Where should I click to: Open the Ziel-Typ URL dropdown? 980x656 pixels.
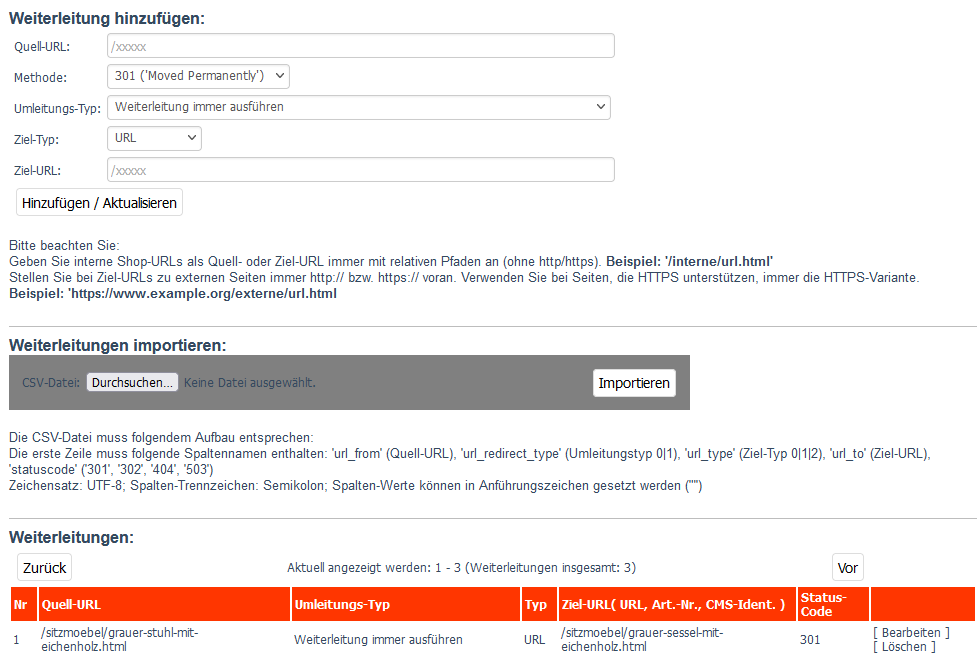(x=154, y=138)
